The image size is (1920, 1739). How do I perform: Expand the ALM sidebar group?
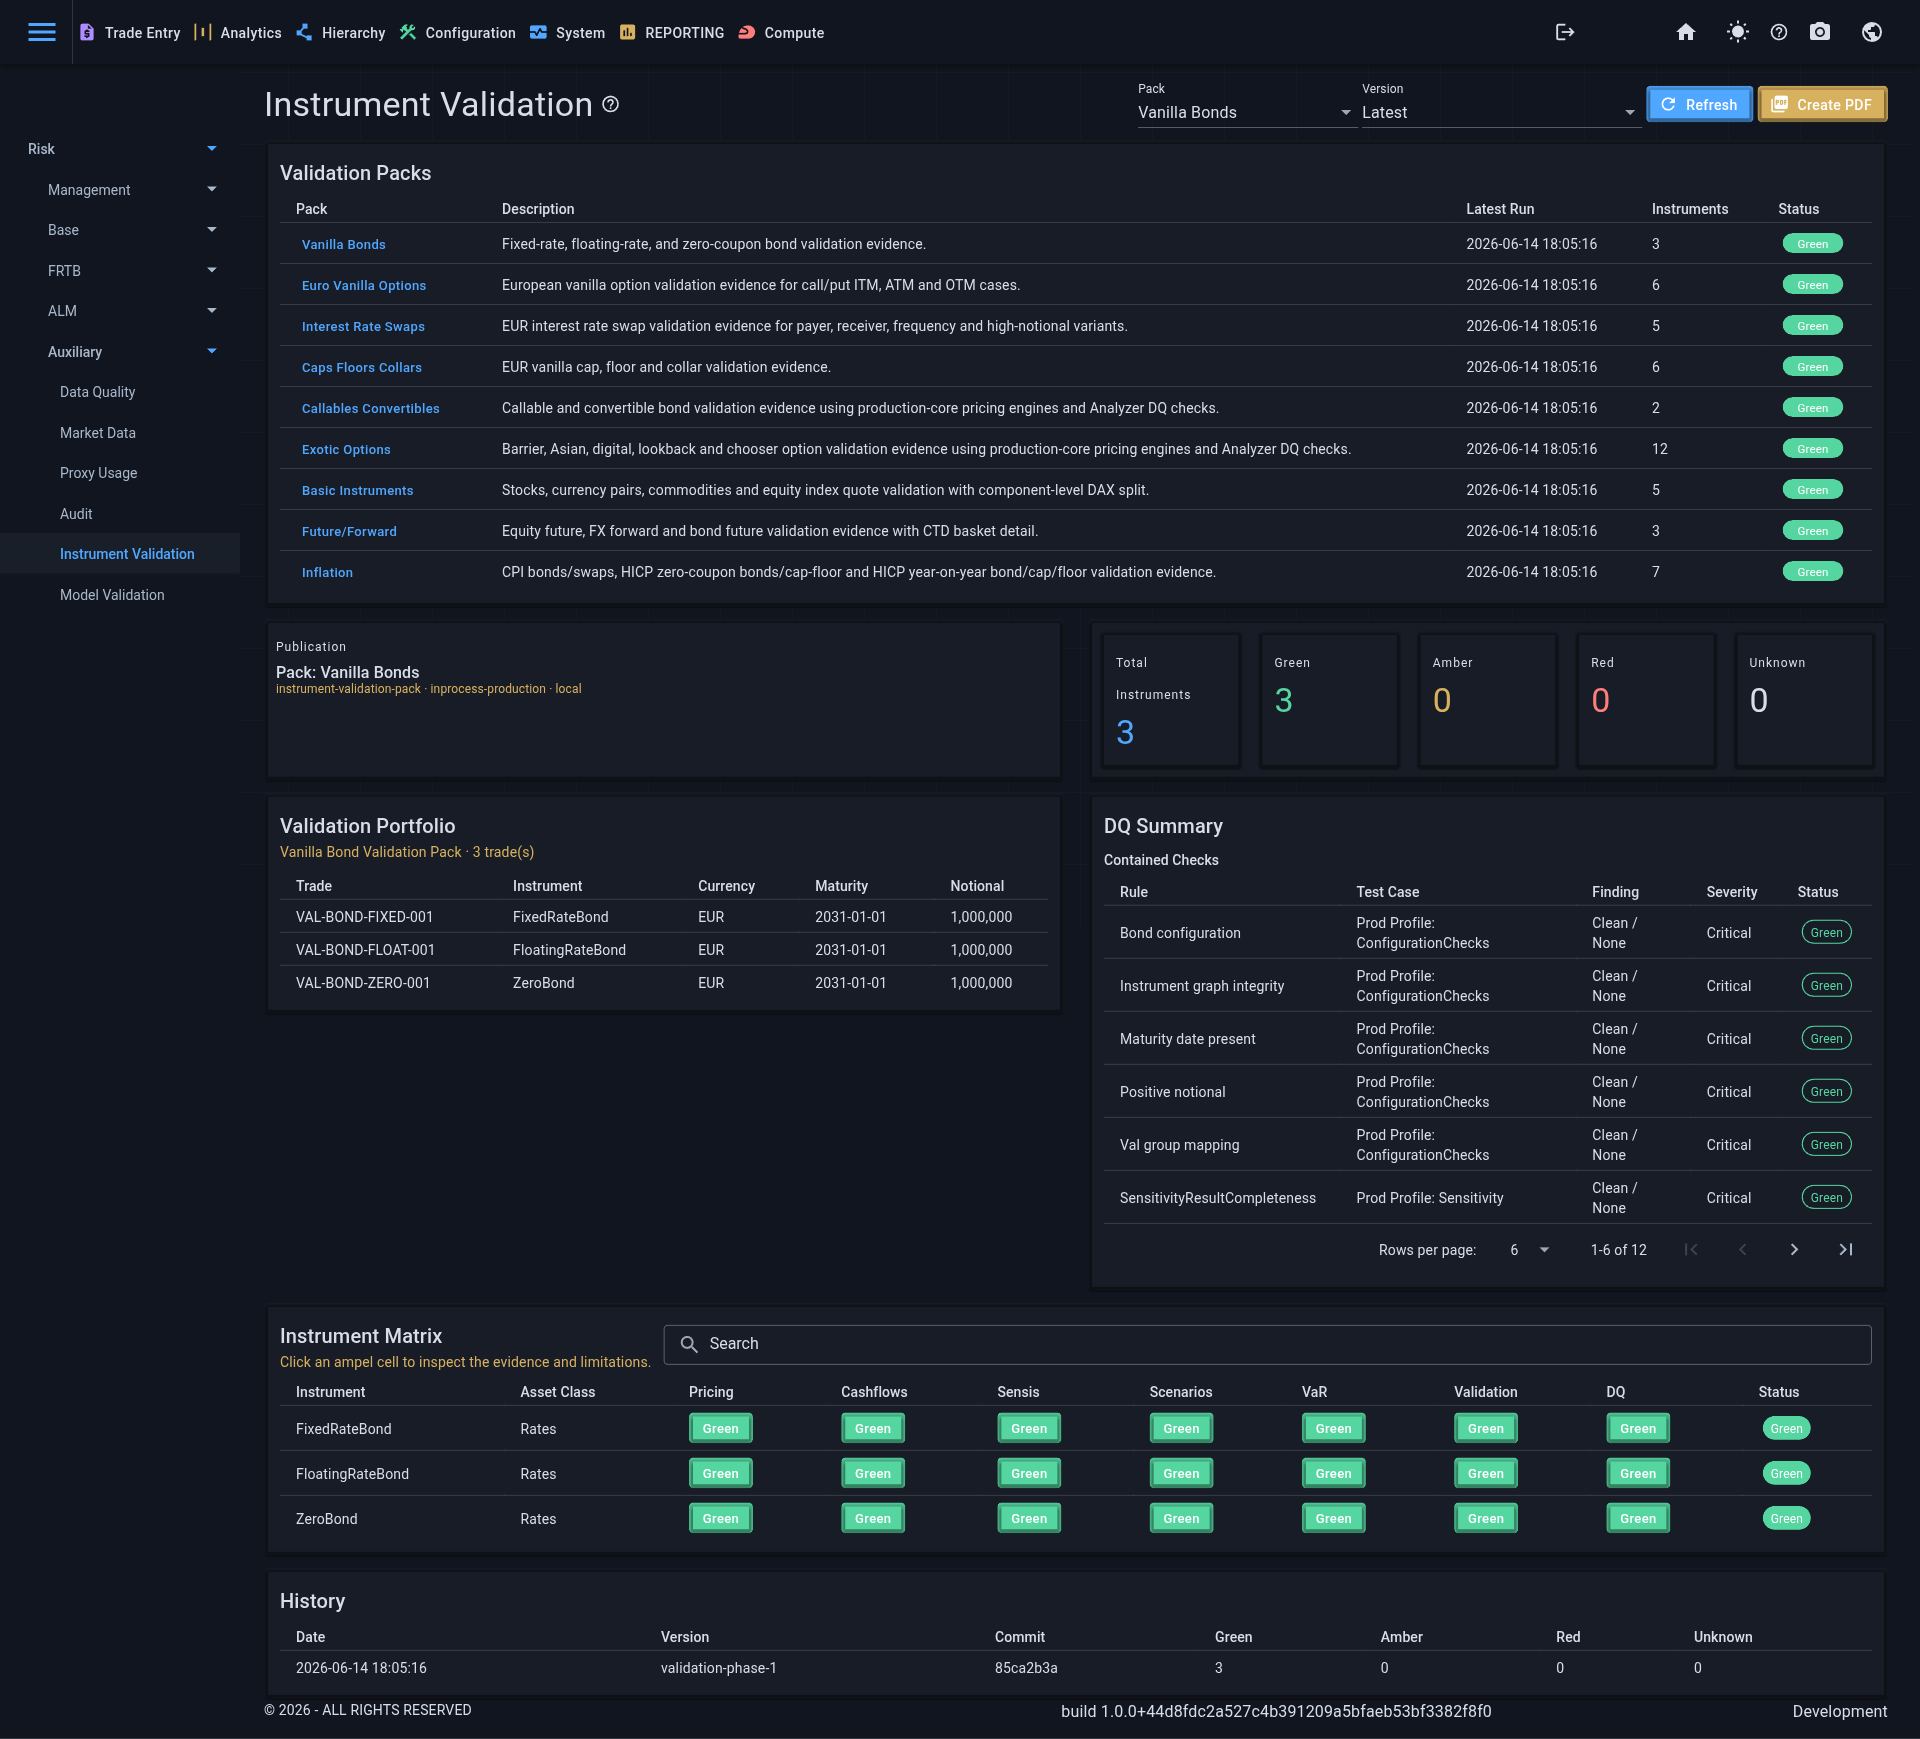coord(120,311)
